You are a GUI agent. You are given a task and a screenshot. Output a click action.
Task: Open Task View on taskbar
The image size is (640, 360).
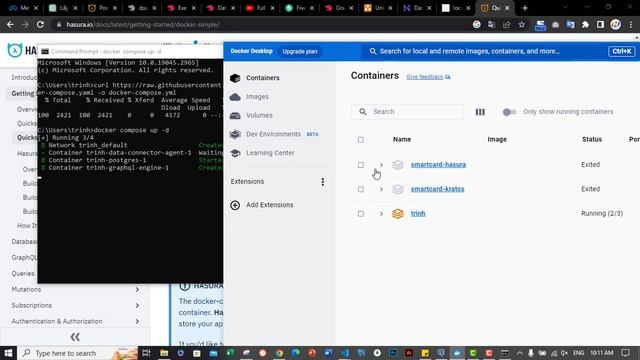tap(146, 353)
